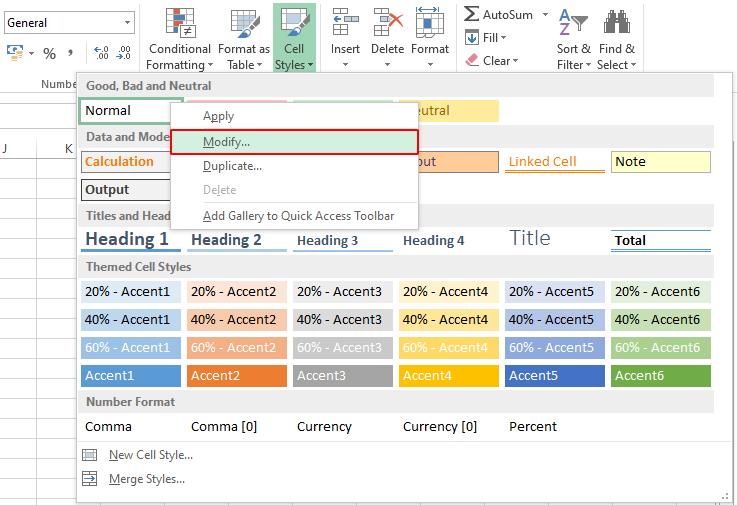Click the Delete cells icon
Viewport: 737px width, 505px height.
[x=388, y=22]
